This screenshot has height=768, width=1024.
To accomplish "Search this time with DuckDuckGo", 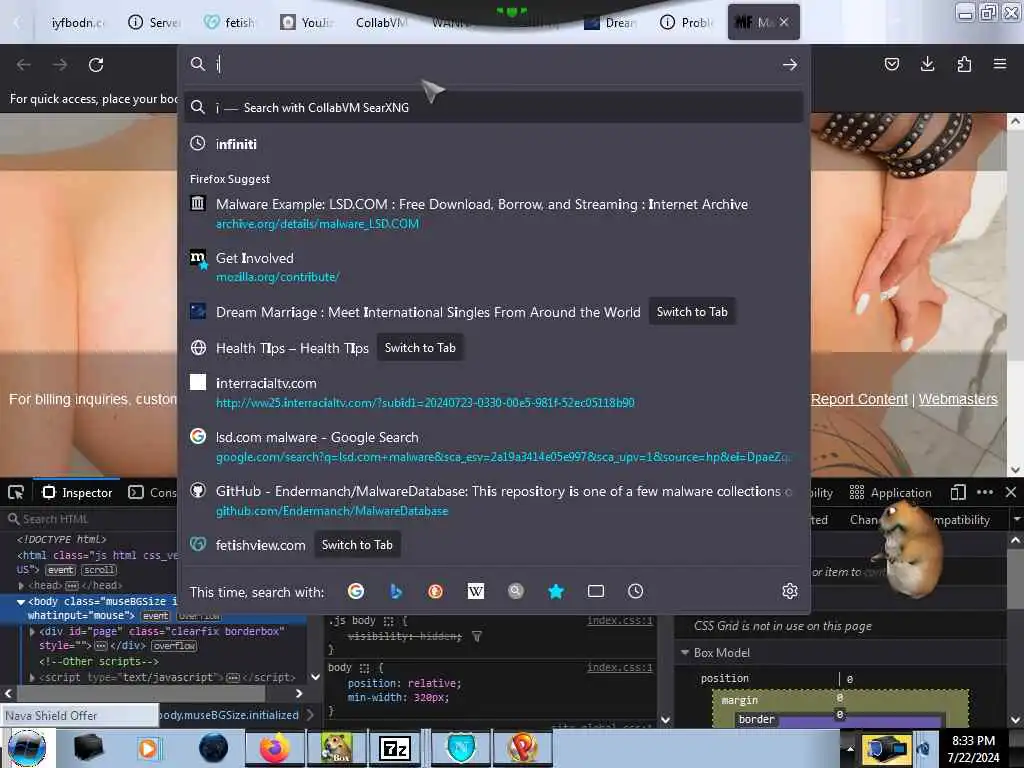I will (436, 592).
